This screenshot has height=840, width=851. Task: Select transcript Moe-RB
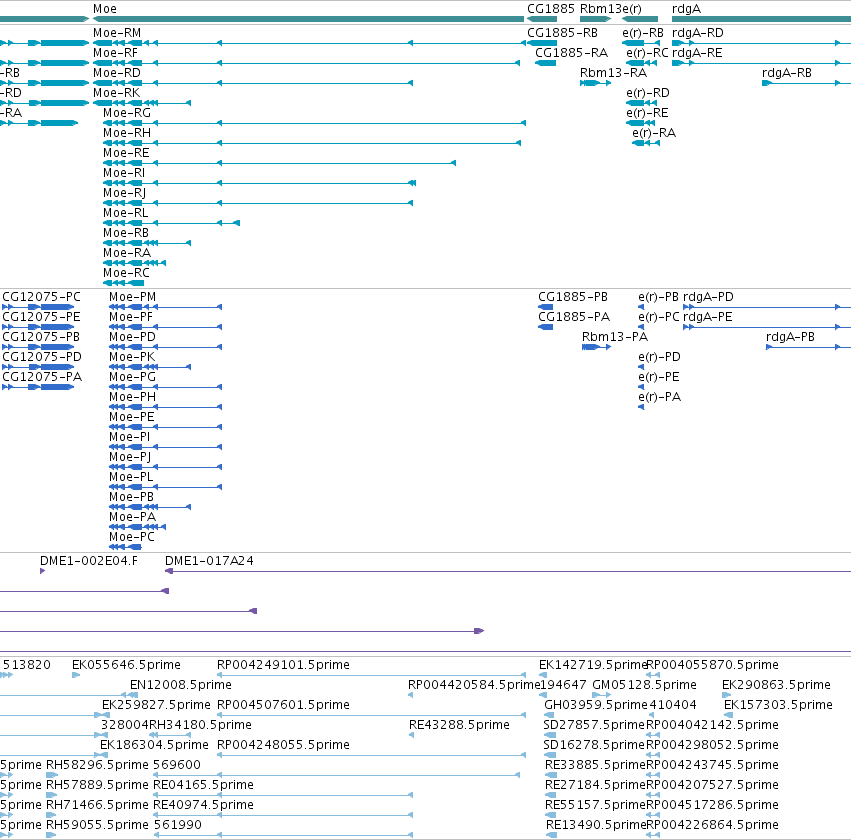(126, 233)
